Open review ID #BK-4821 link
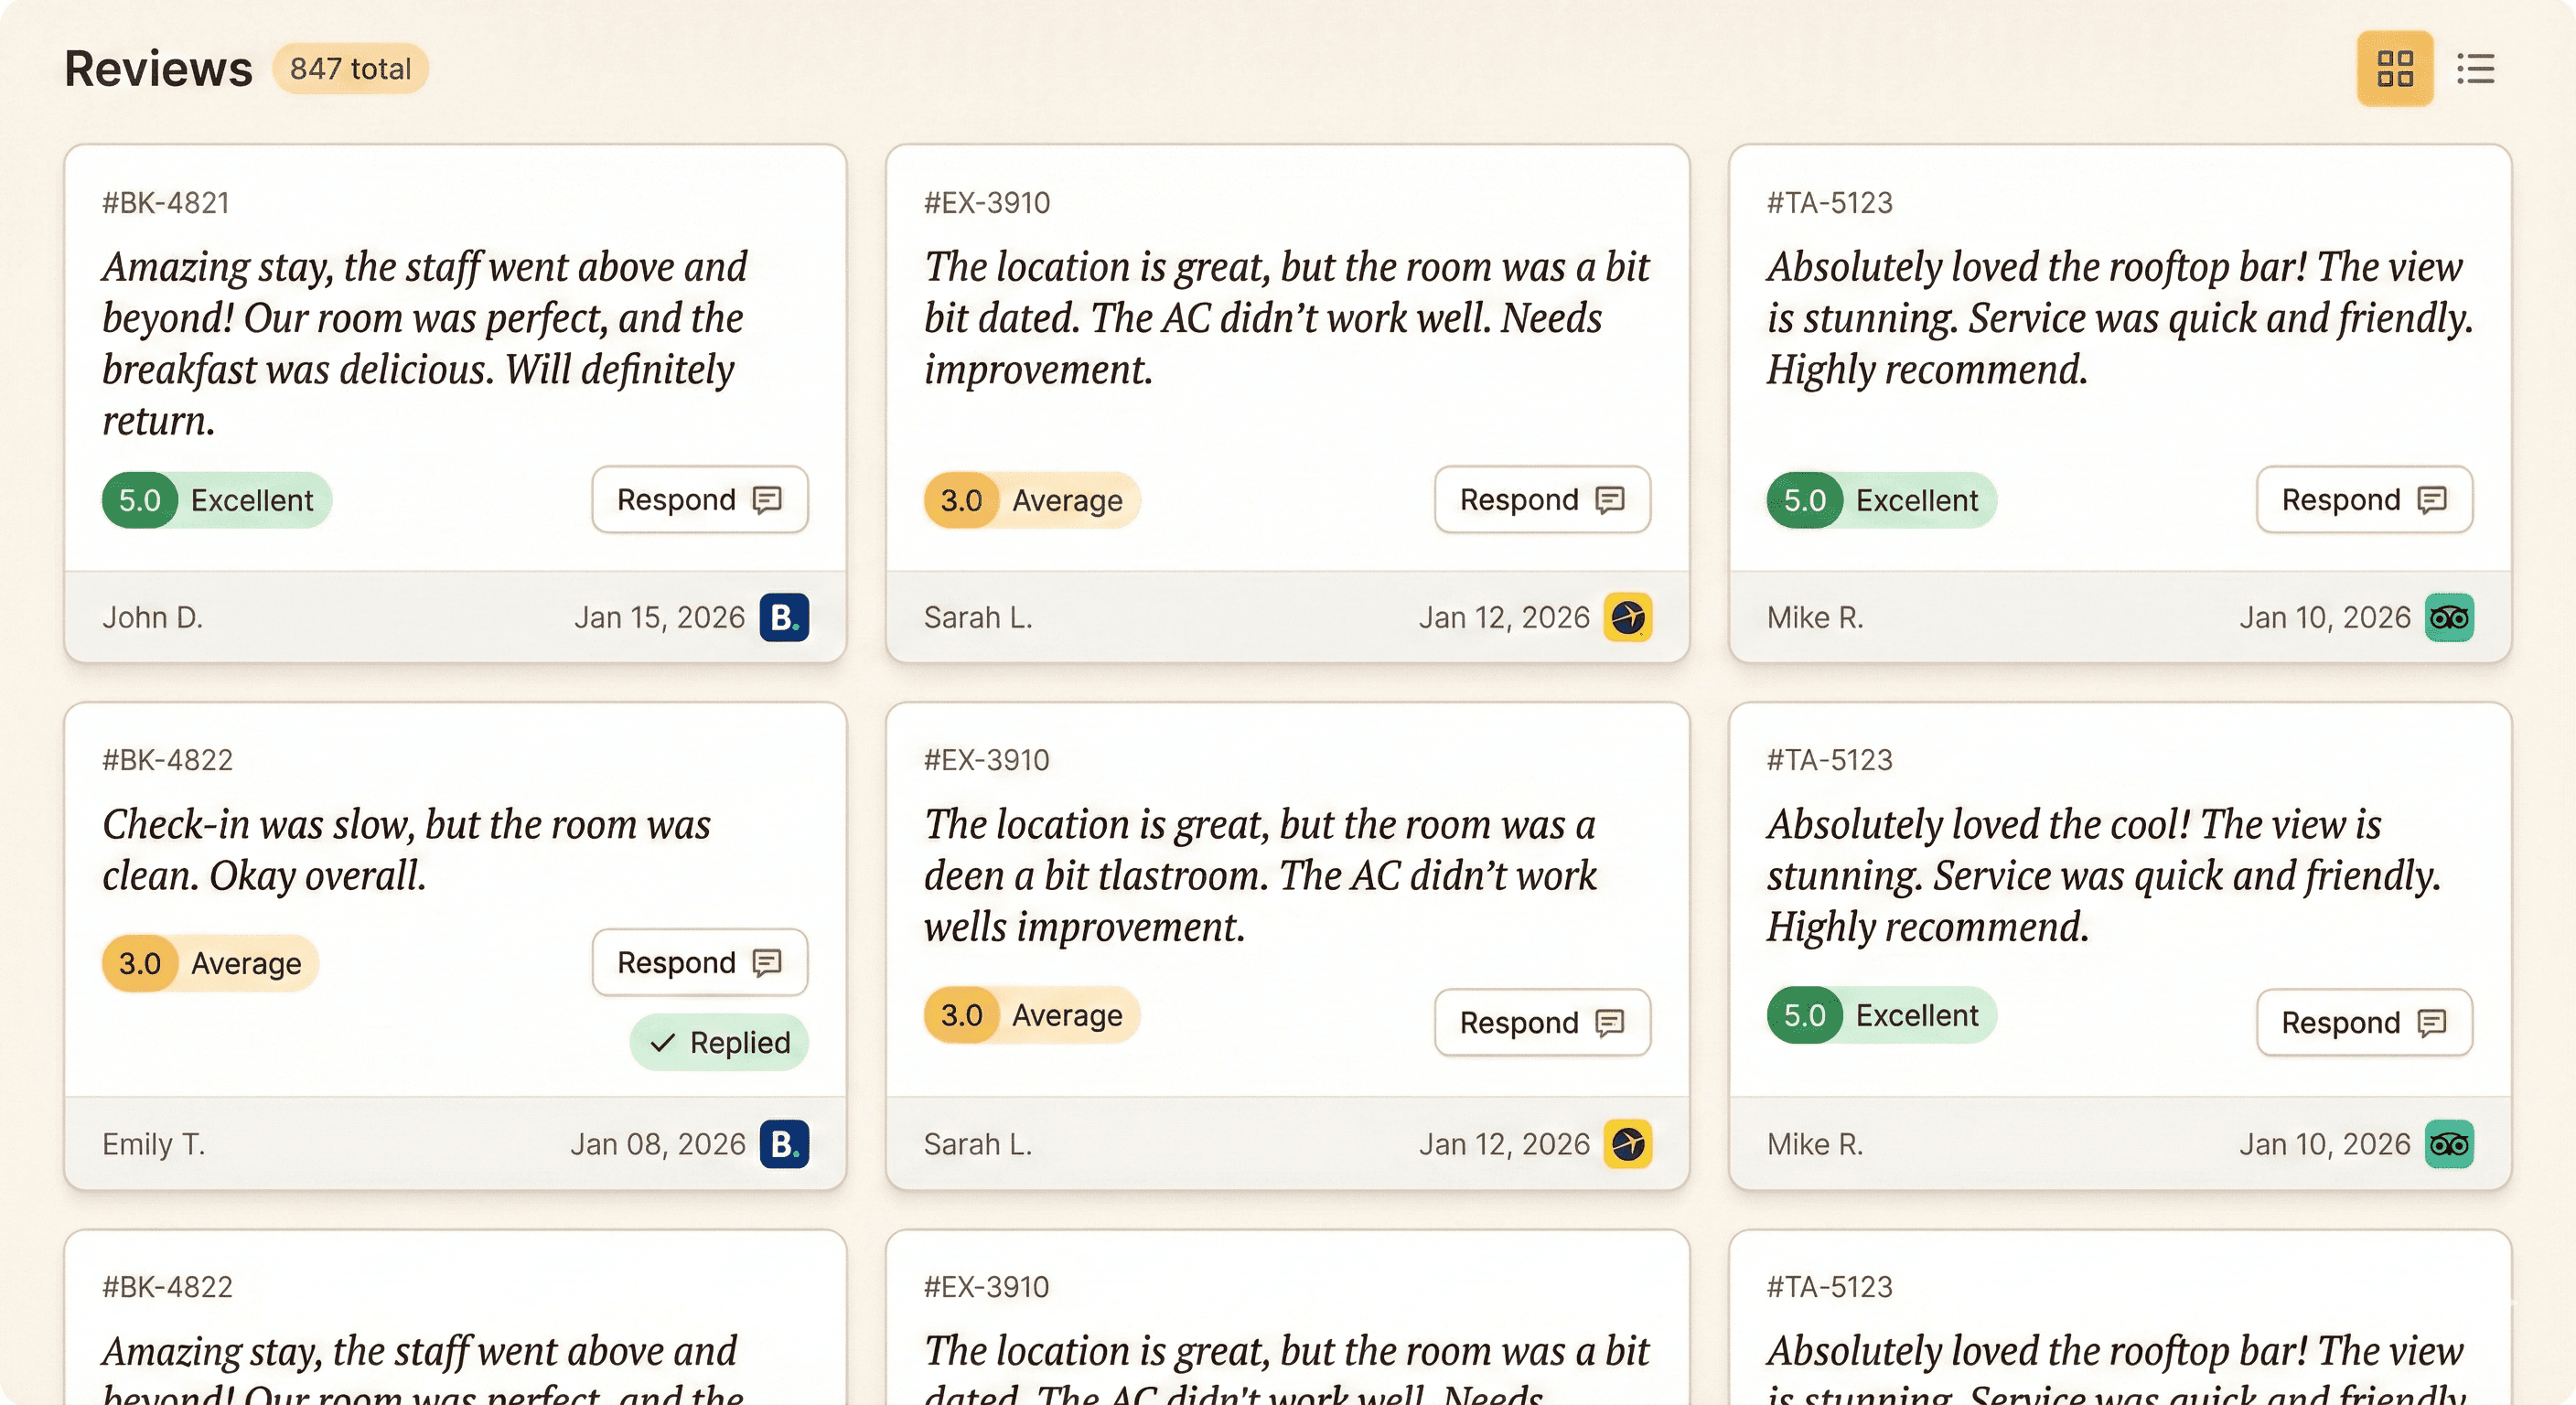 pyautogui.click(x=166, y=203)
